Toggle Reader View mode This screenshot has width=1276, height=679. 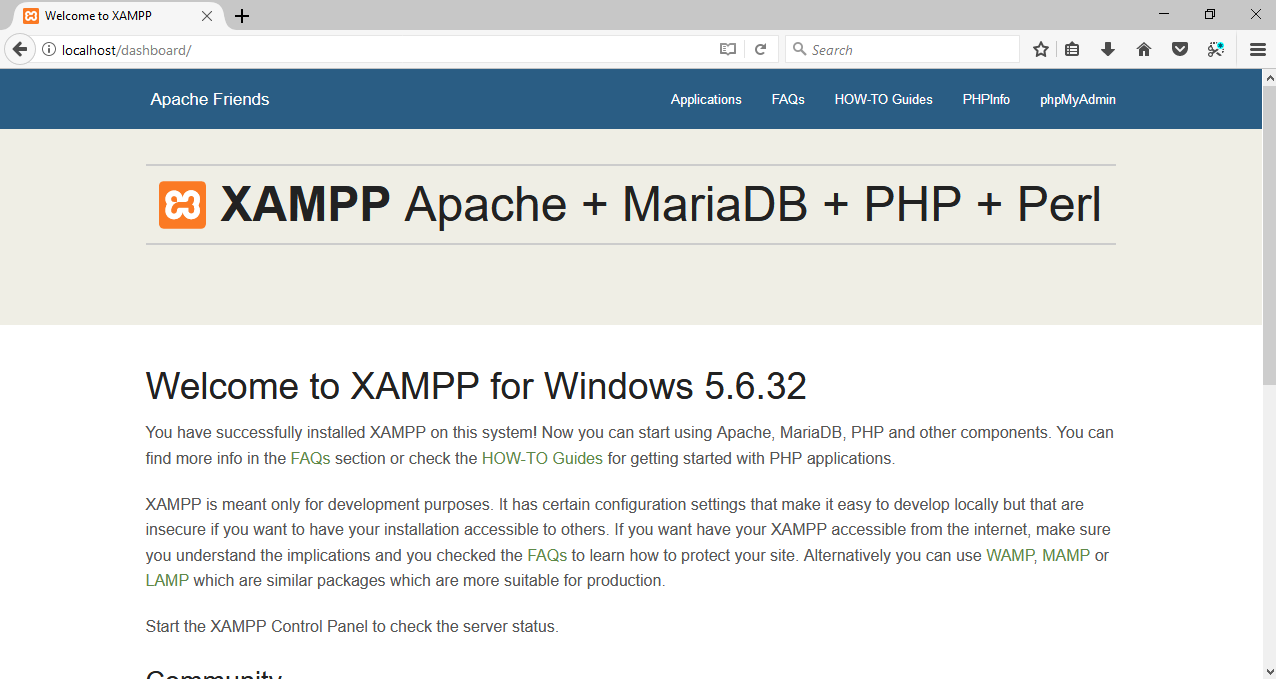(x=727, y=48)
